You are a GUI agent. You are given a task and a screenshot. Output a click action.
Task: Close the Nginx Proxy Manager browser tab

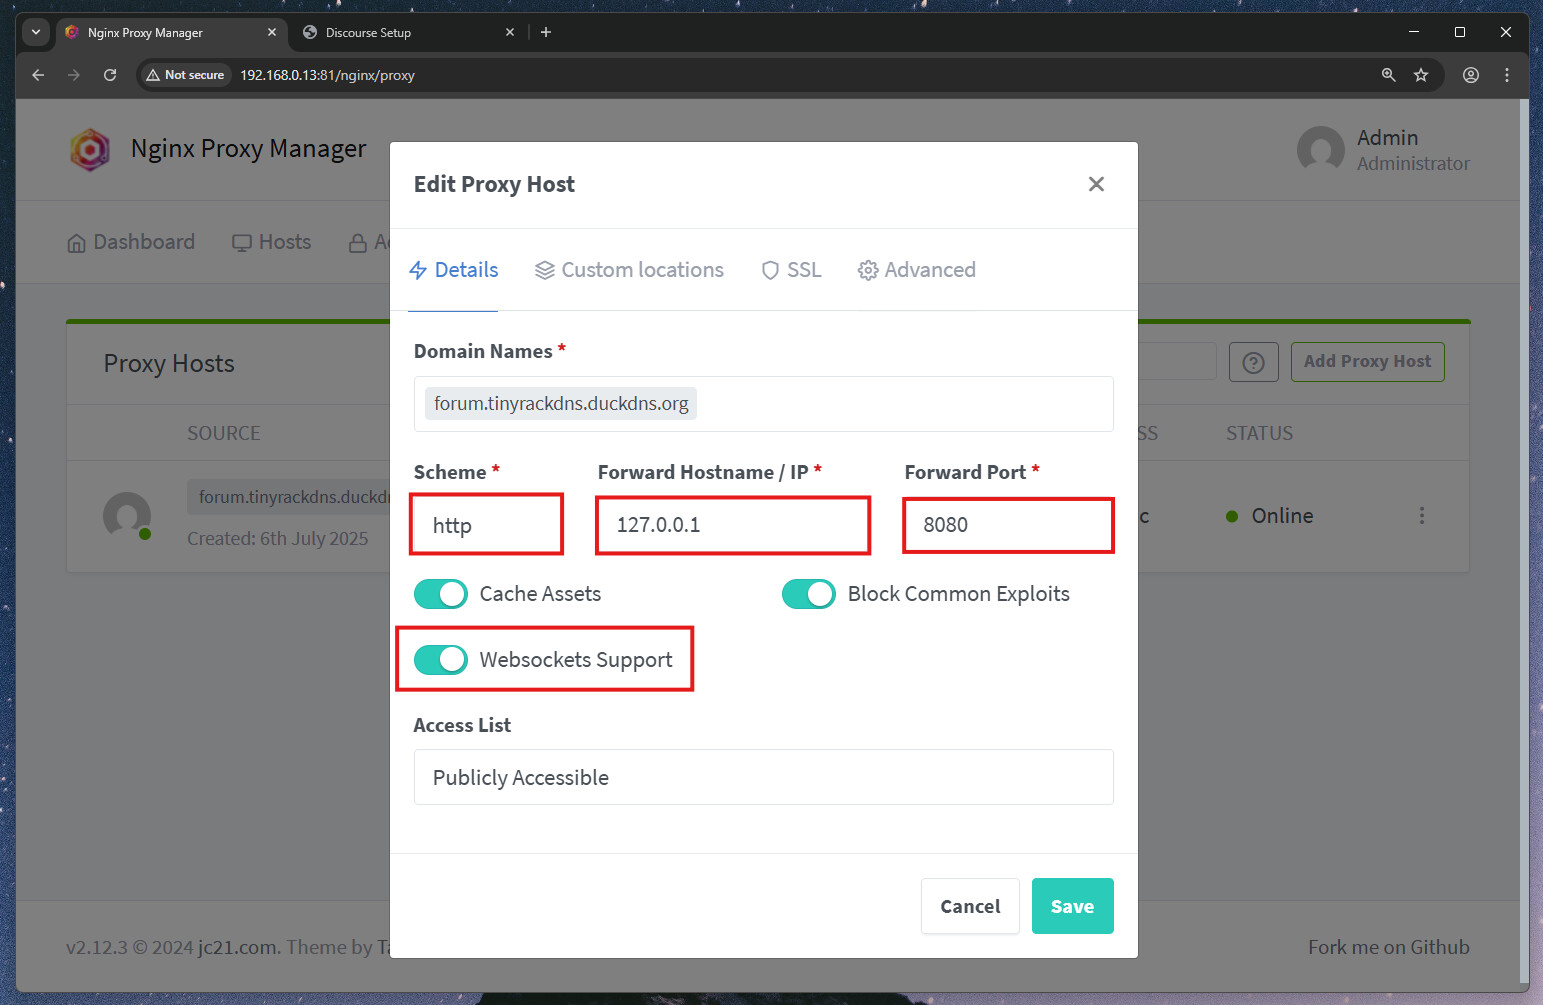tap(272, 32)
